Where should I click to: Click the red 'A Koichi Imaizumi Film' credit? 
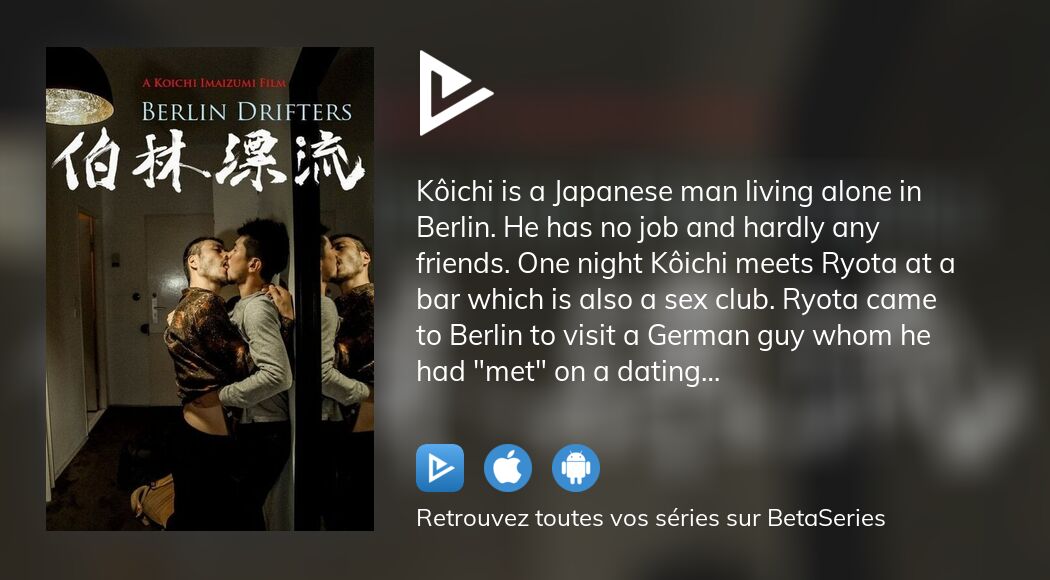(214, 83)
